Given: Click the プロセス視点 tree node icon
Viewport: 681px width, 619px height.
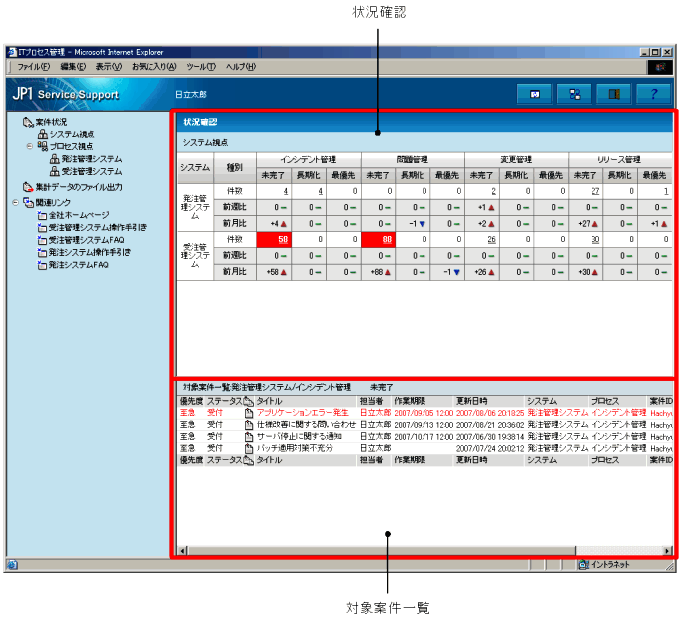Looking at the screenshot, I should tap(43, 146).
